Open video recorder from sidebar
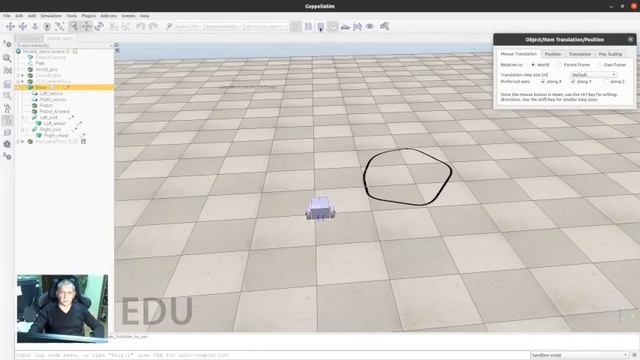This screenshot has width=640, height=360. pos(7,144)
